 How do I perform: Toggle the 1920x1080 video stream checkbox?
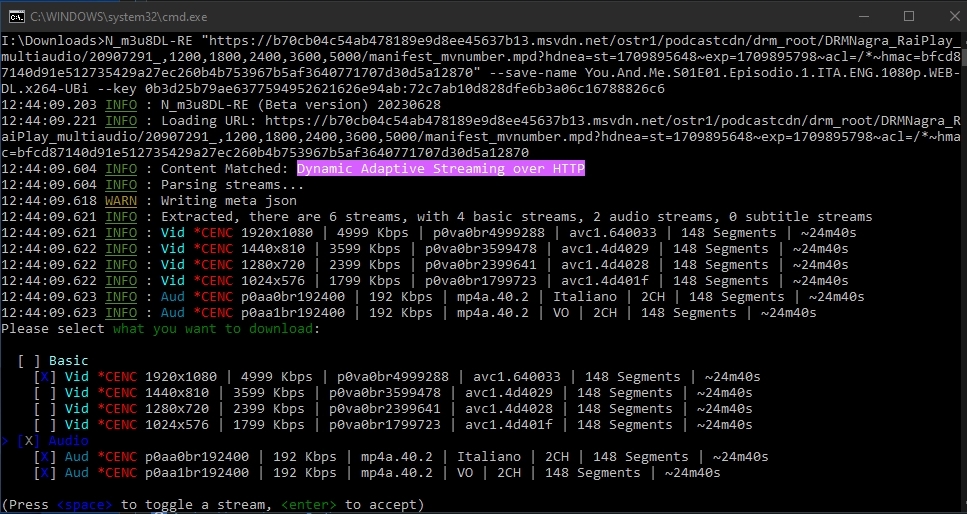click(x=45, y=376)
